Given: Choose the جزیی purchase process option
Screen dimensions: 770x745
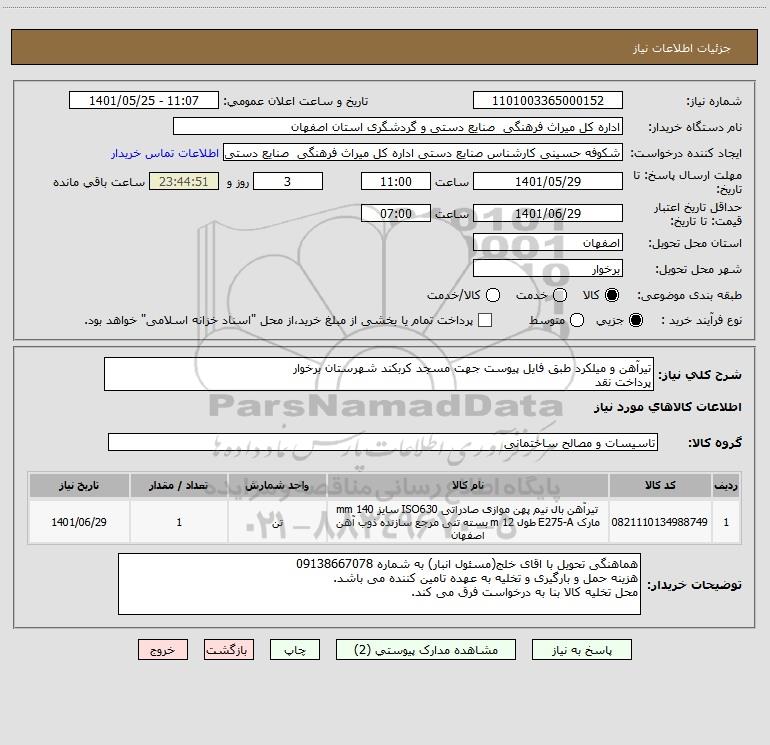Looking at the screenshot, I should click(x=635, y=320).
